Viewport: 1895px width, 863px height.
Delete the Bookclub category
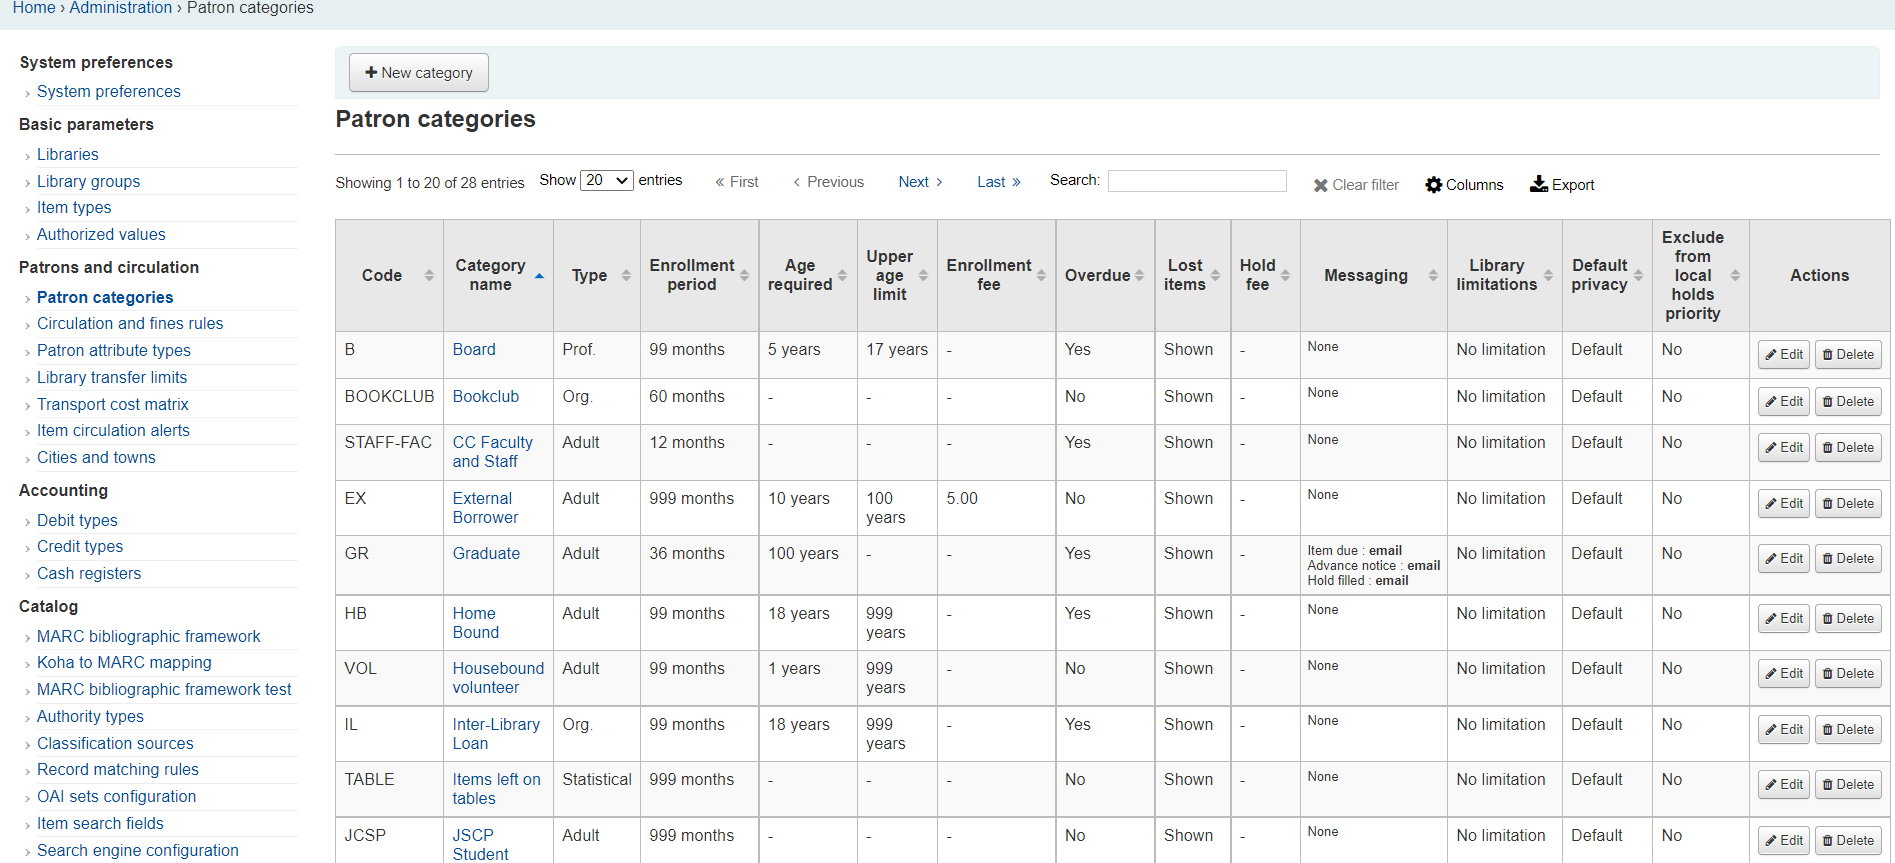[x=1848, y=402]
